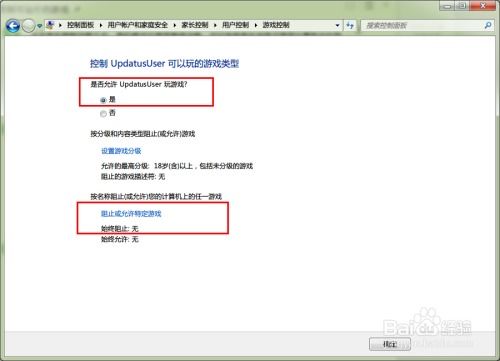Open the 设置游戏分级 link

coord(121,151)
